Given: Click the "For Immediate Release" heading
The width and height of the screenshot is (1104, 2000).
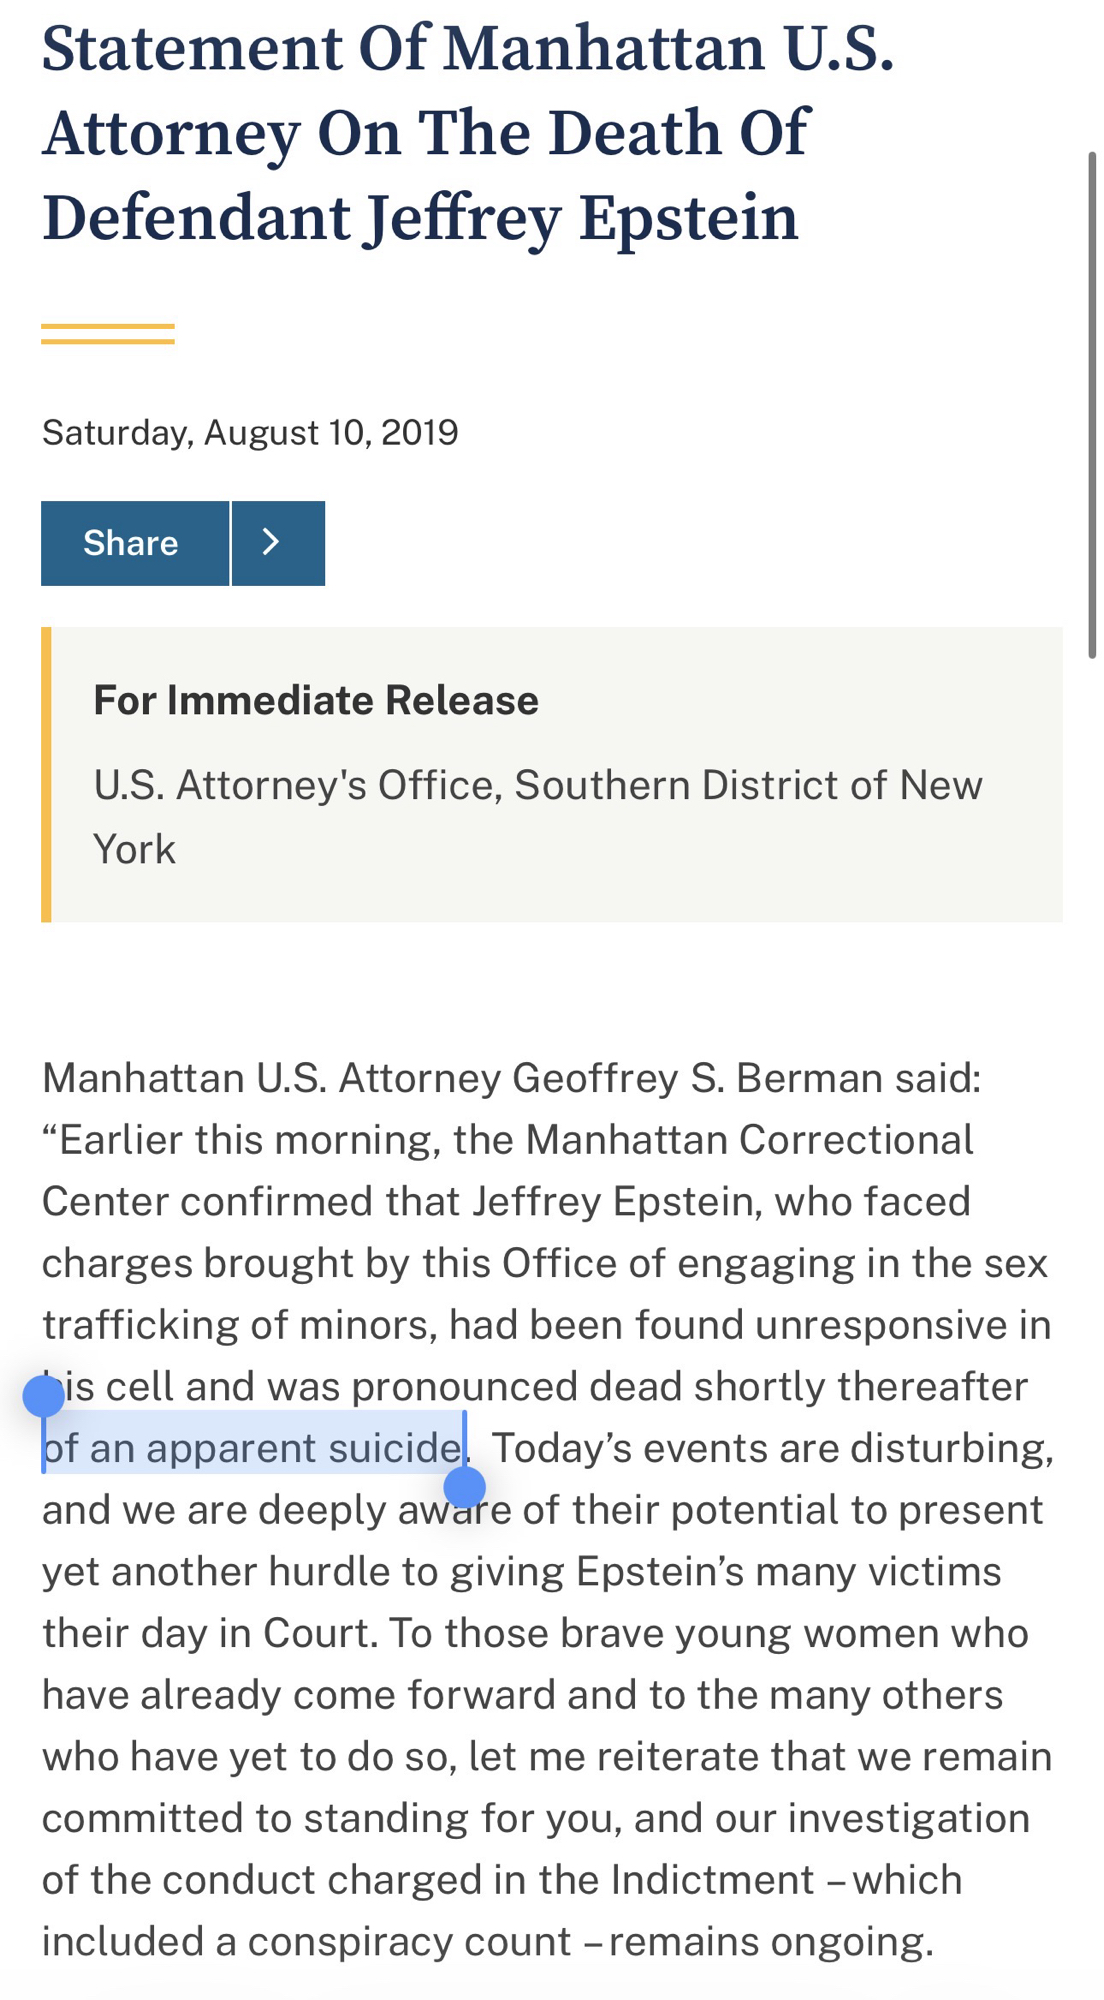Looking at the screenshot, I should [x=316, y=700].
